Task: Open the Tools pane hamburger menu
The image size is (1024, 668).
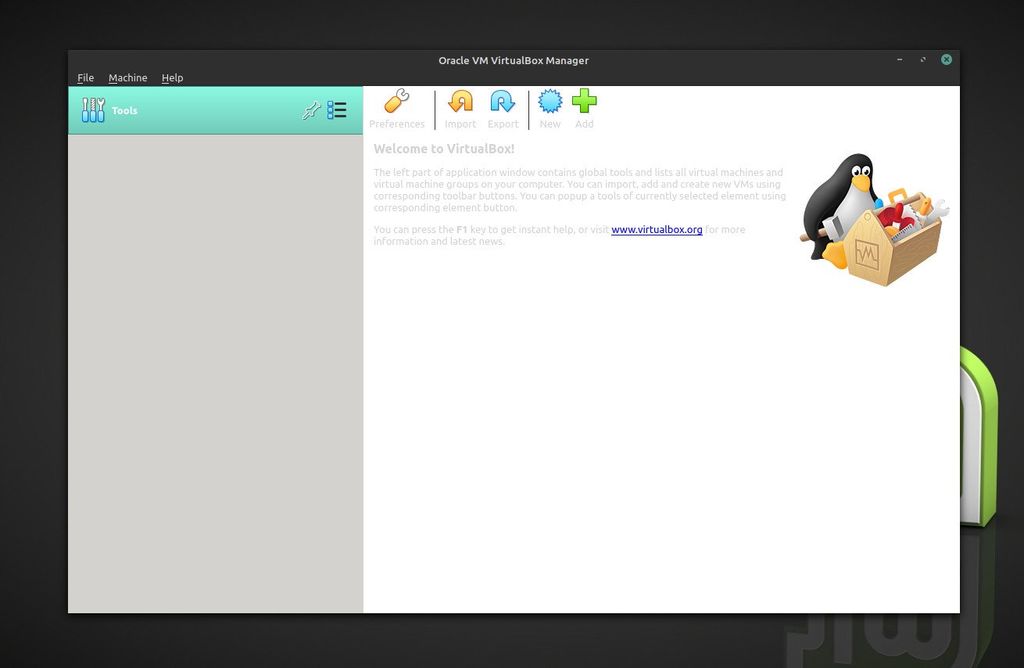Action: 337,110
